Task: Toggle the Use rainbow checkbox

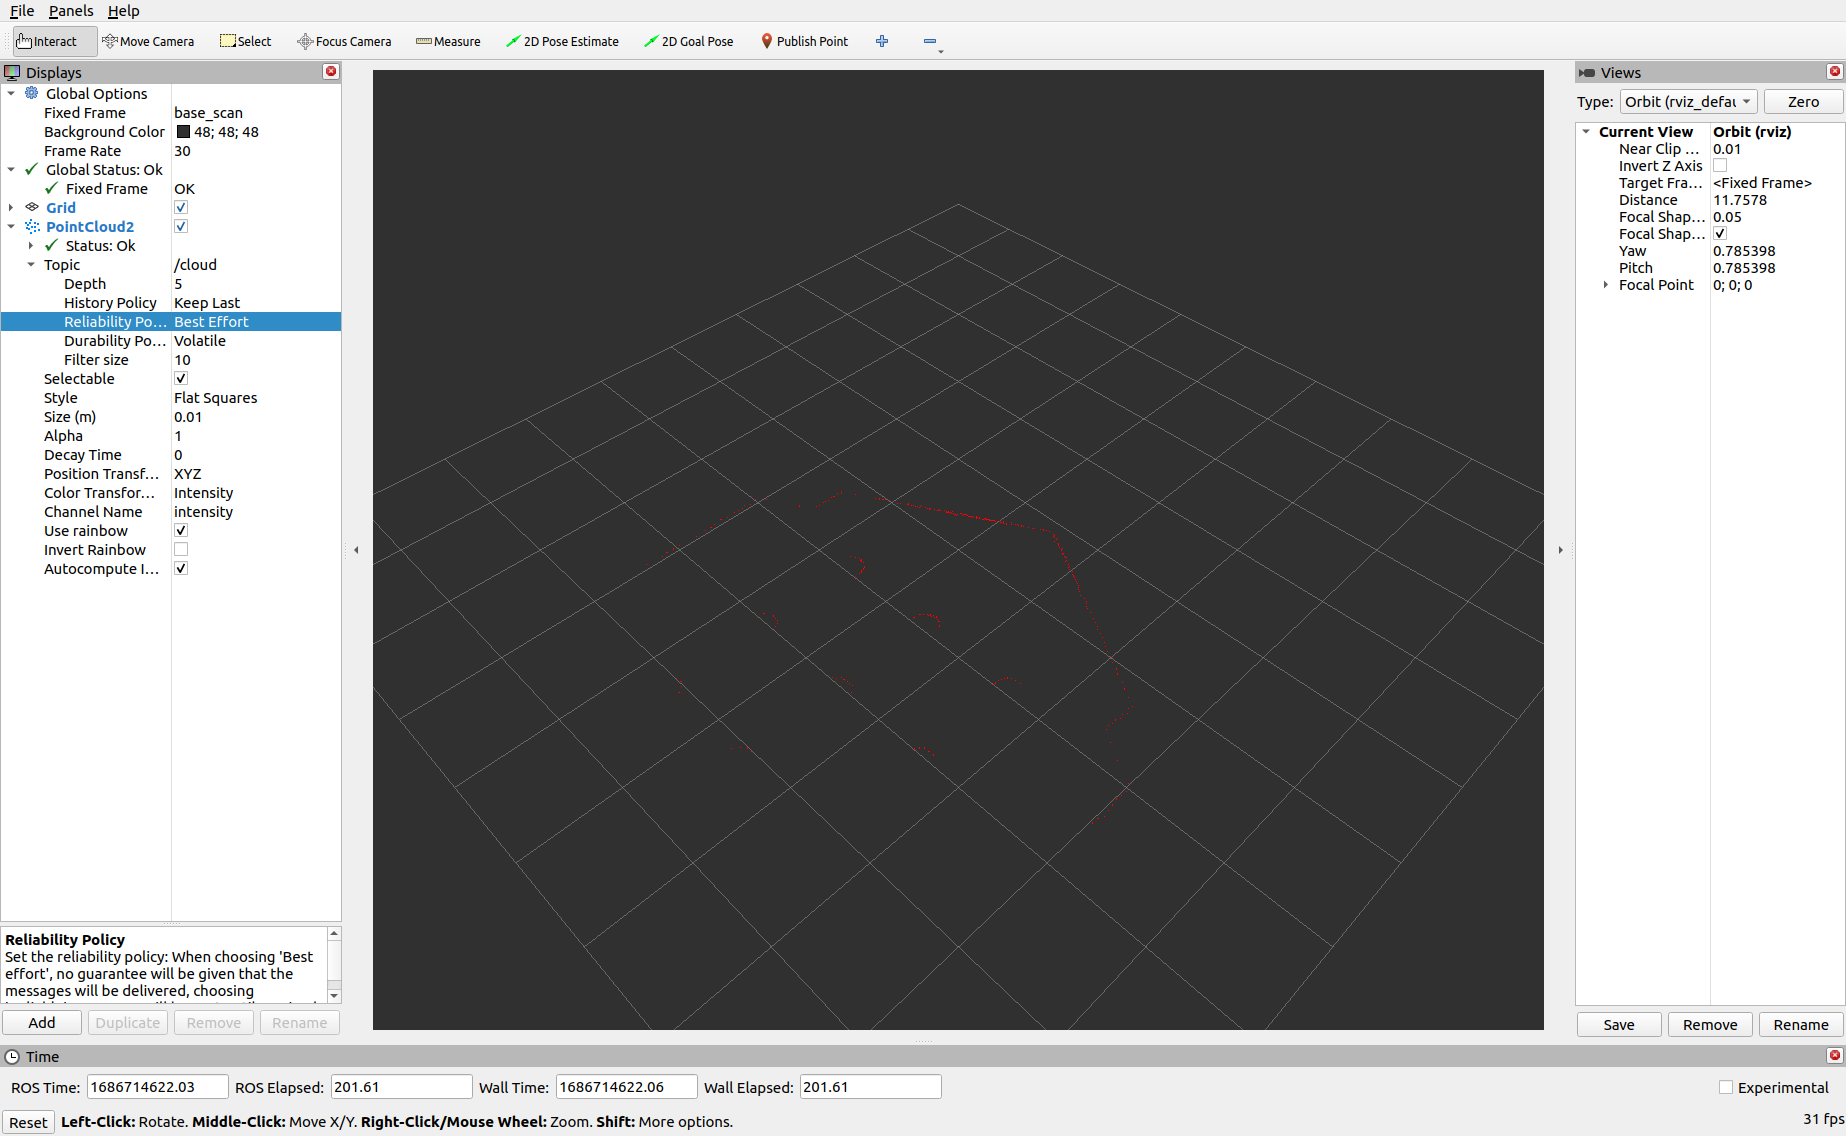Action: pos(181,530)
